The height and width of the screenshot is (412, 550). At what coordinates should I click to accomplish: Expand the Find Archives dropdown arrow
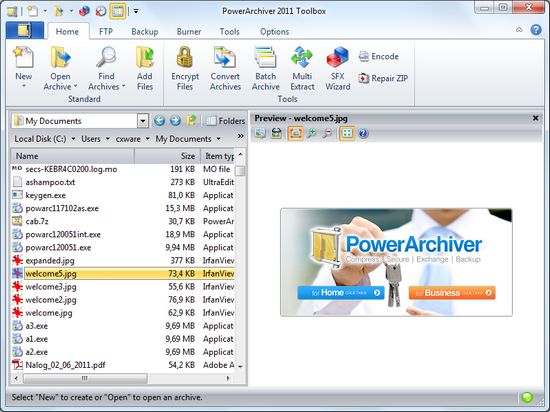pos(123,86)
